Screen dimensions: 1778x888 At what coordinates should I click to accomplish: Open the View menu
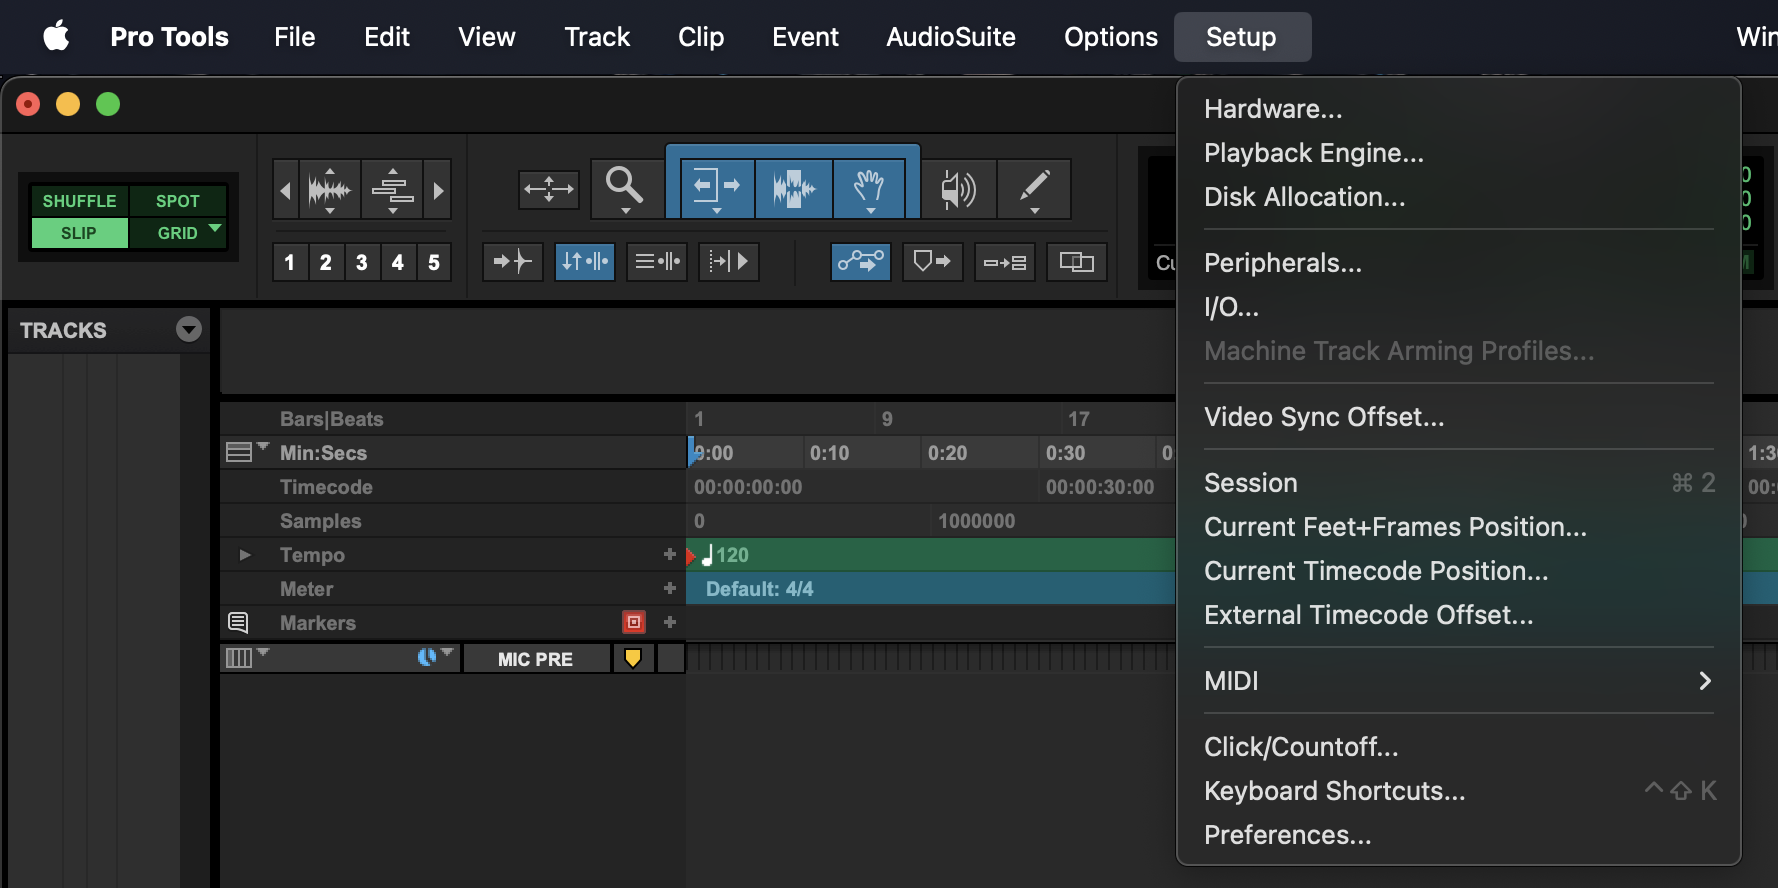click(x=487, y=37)
